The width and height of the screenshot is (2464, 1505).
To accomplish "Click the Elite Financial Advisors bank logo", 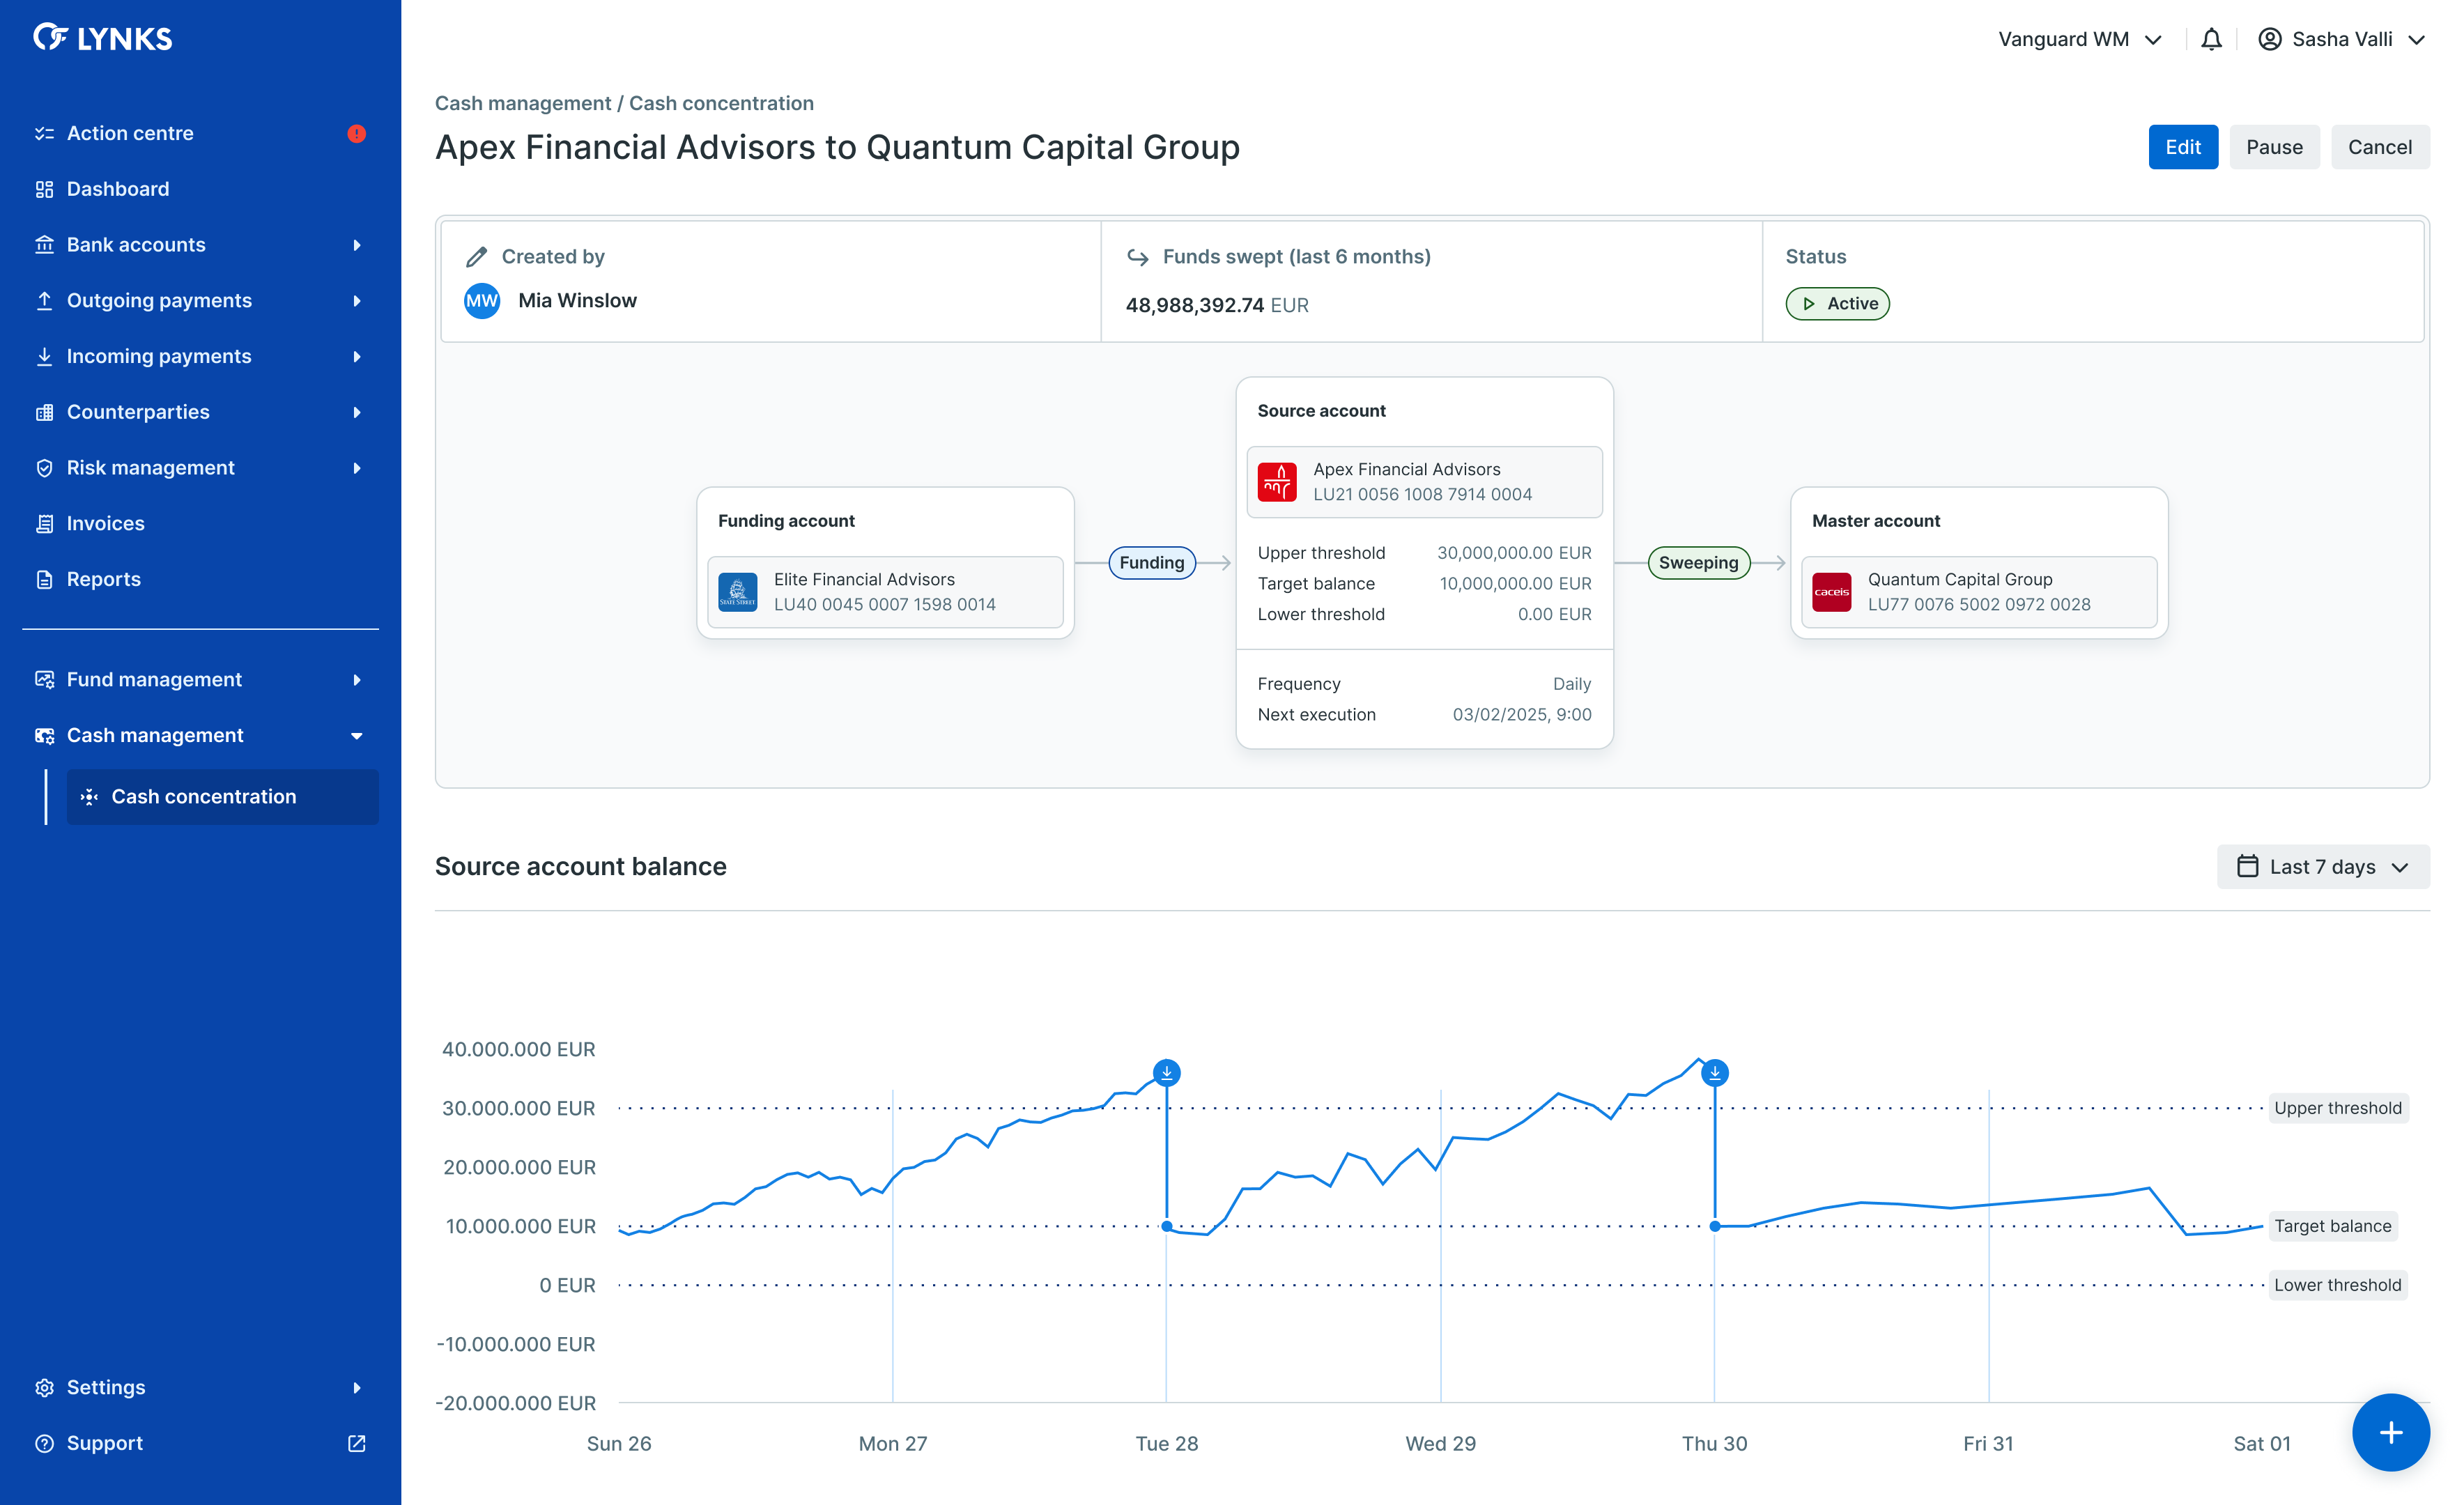I will (x=738, y=592).
